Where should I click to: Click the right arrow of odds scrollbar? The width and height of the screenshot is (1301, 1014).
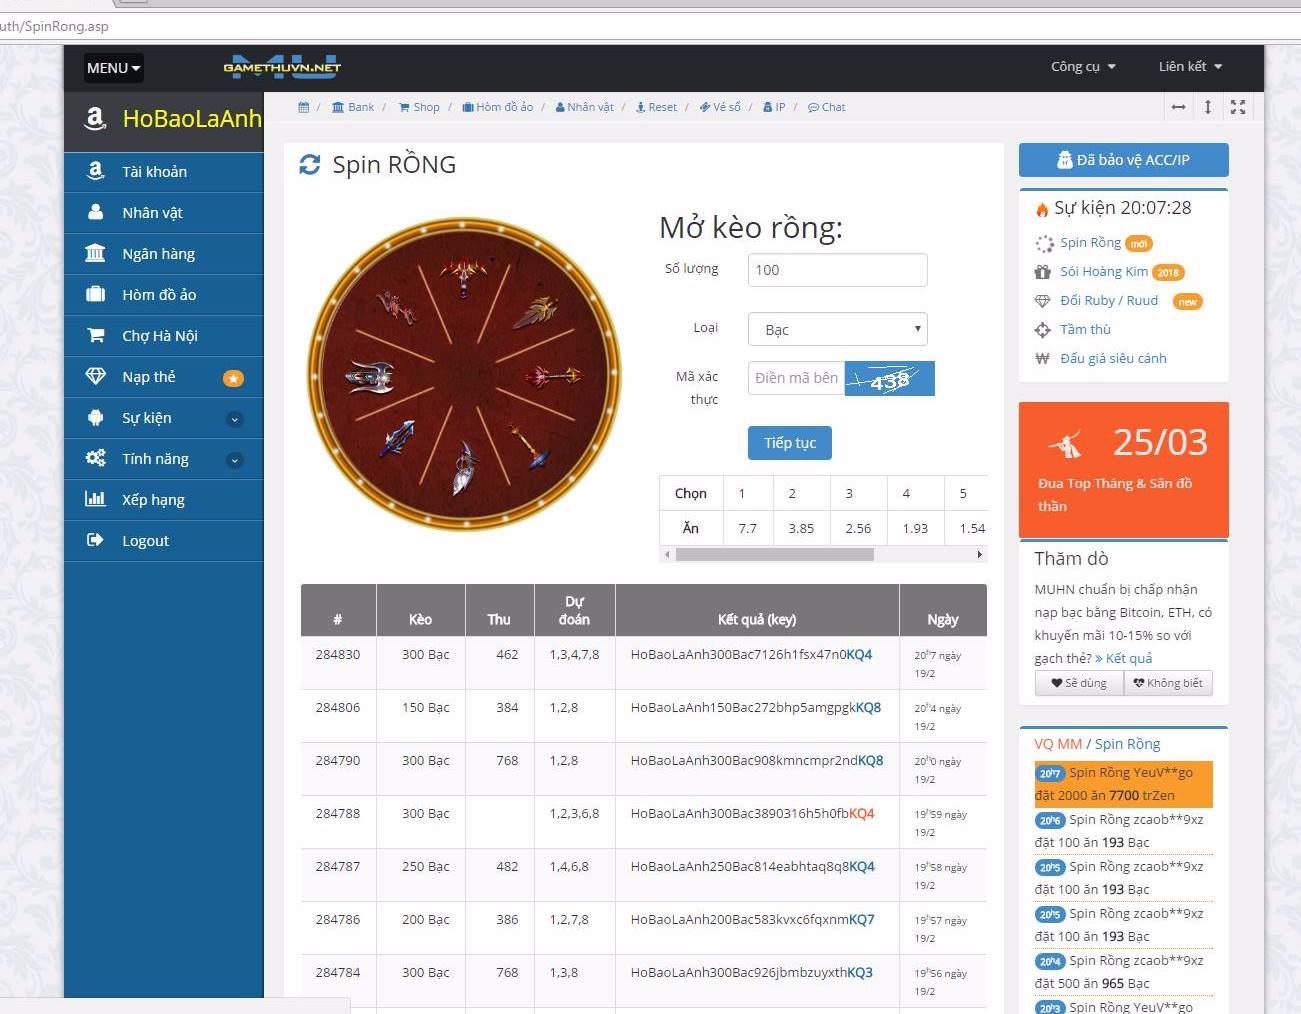(980, 554)
